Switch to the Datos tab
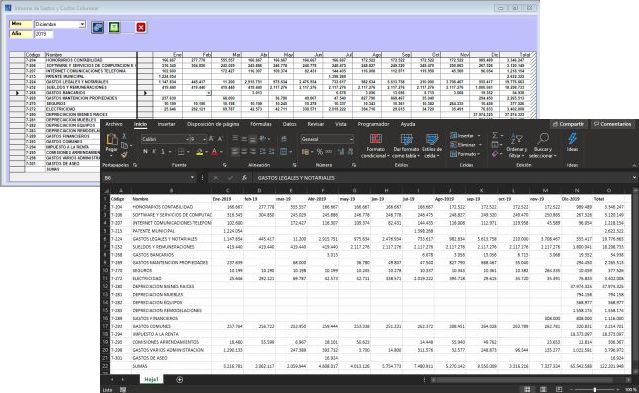The width and height of the screenshot is (639, 393). (289, 124)
